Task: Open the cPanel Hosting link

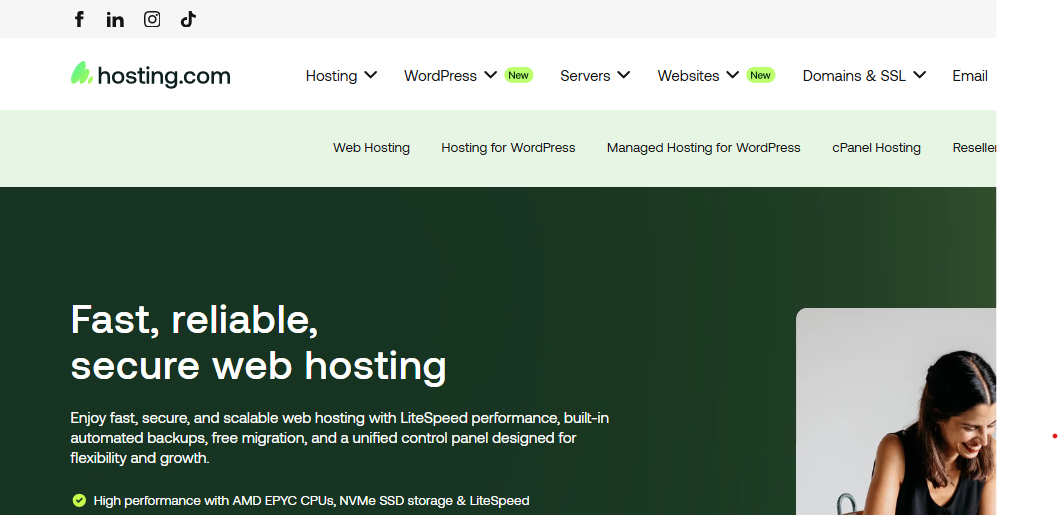Action: click(x=876, y=148)
